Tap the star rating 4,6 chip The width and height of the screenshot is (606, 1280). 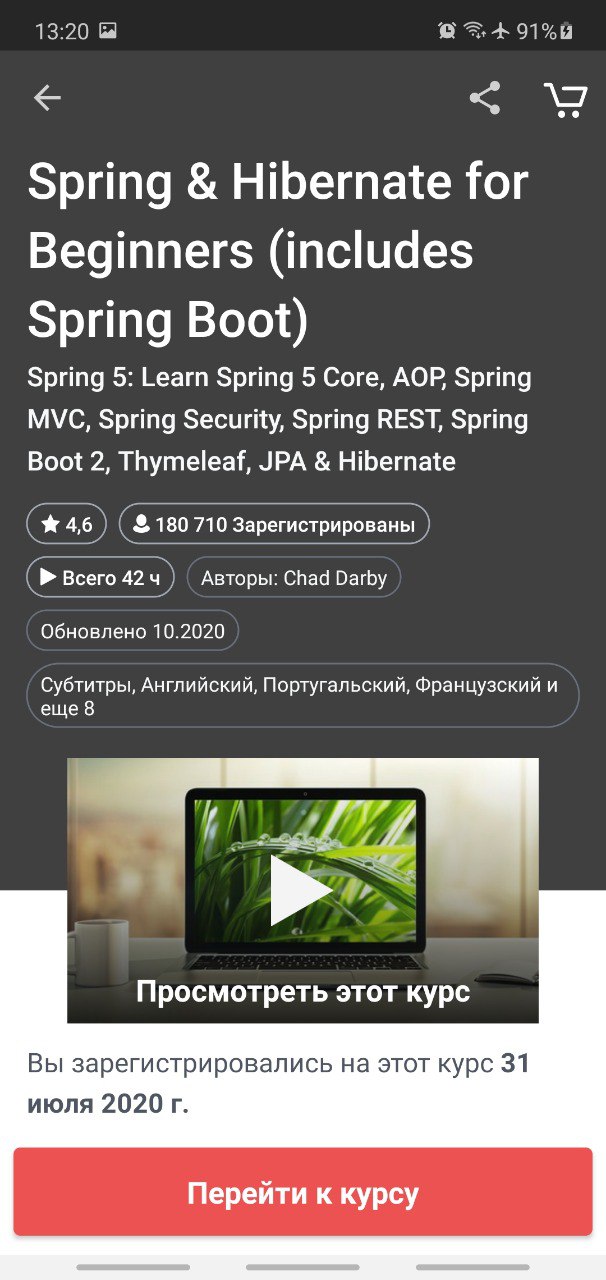tap(66, 524)
